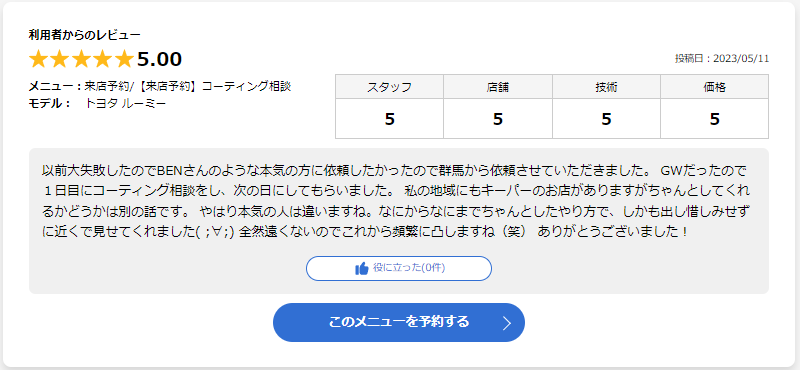800x370 pixels.
Task: Select the スタッフ rating column header
Action: [389, 87]
